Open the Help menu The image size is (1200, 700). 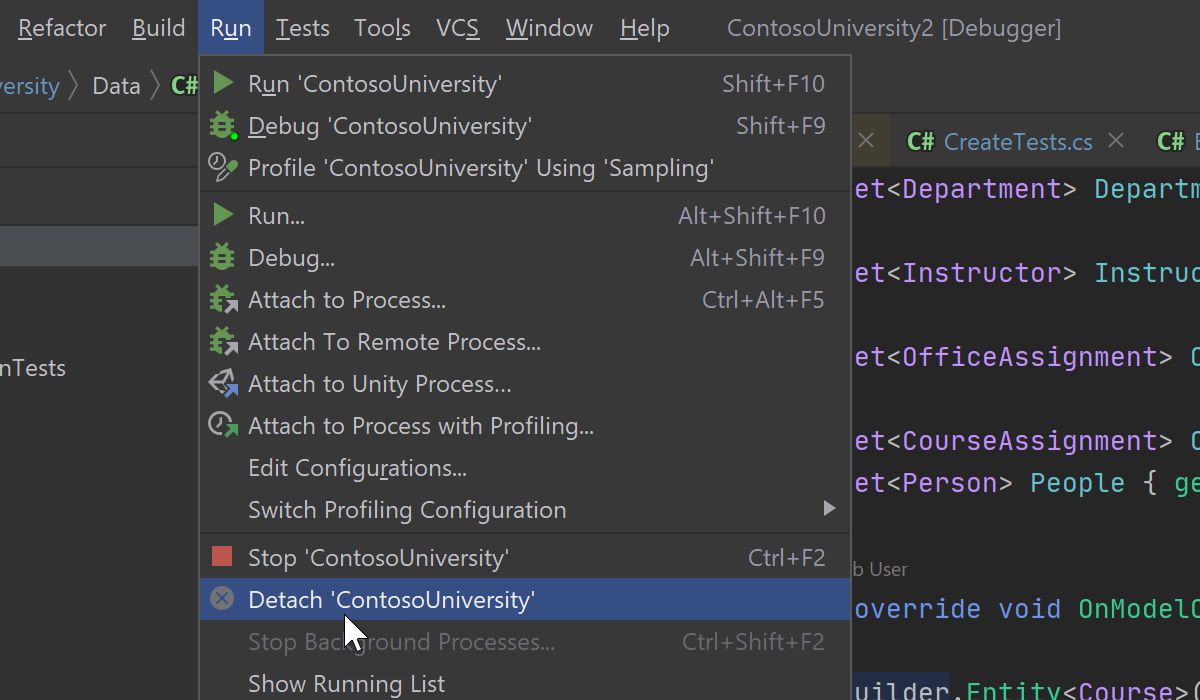point(645,28)
